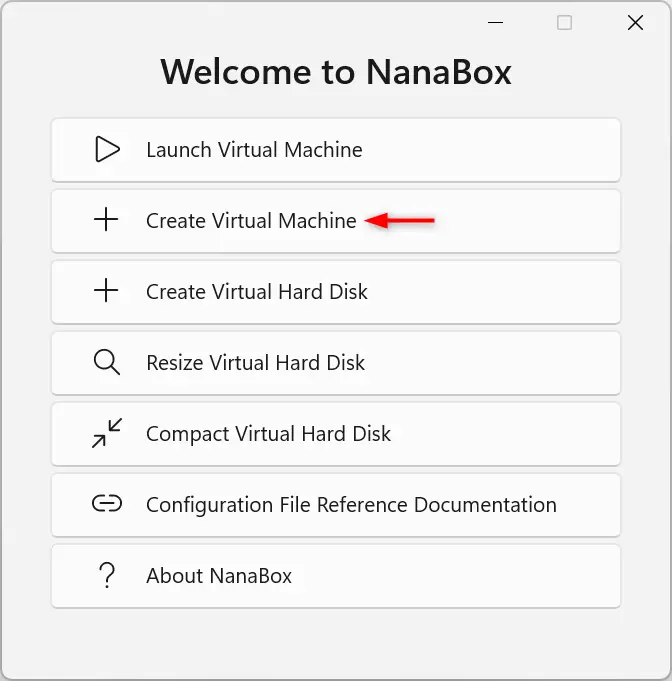Viewport: 672px width, 681px height.
Task: Start Compact Virtual Hard Disk
Action: point(336,434)
